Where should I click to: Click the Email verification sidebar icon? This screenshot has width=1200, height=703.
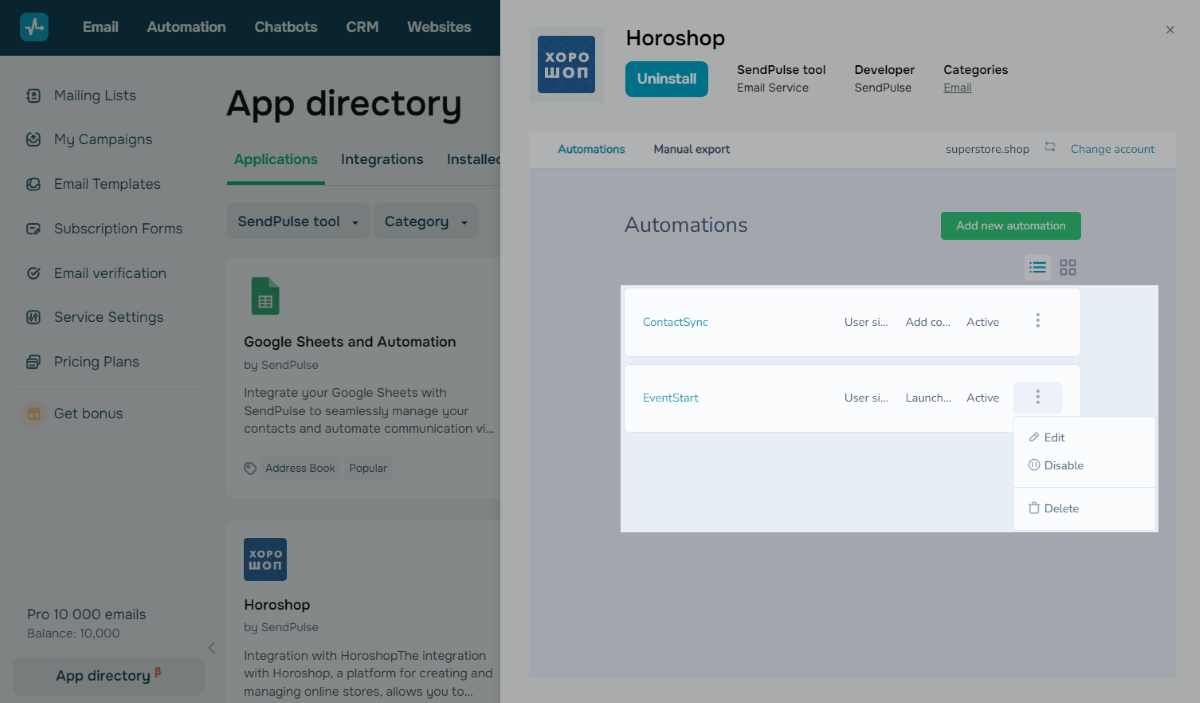pos(34,273)
